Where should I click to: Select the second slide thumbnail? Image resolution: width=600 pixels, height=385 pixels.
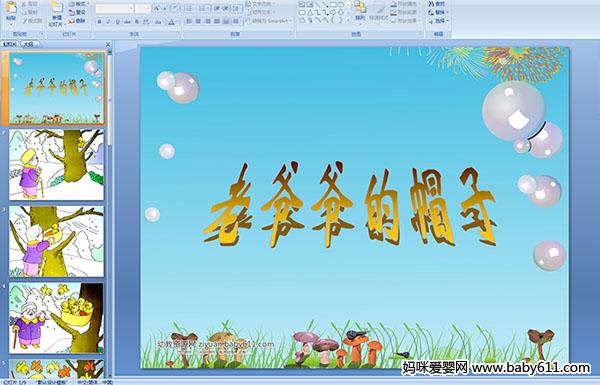56,165
